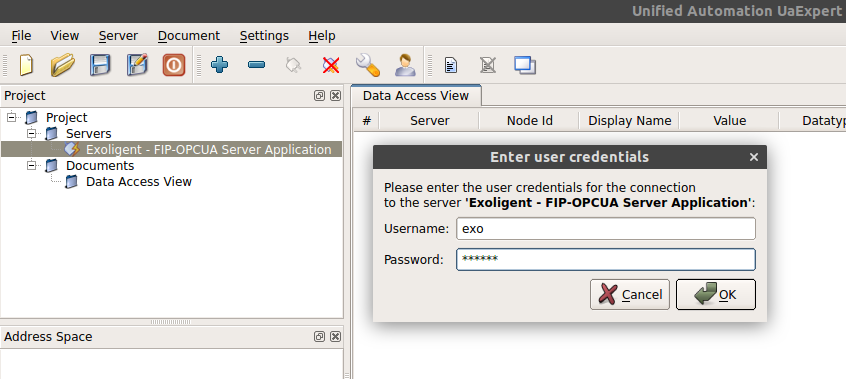Image resolution: width=846 pixels, height=379 pixels.
Task: Add document page icon in toolbar
Action: [x=451, y=65]
